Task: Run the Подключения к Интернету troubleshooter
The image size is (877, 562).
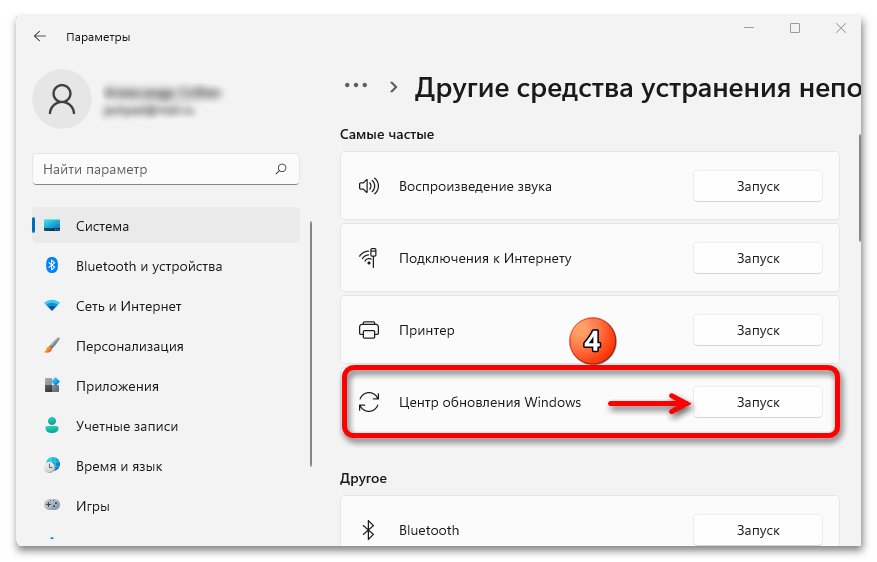Action: pos(757,258)
